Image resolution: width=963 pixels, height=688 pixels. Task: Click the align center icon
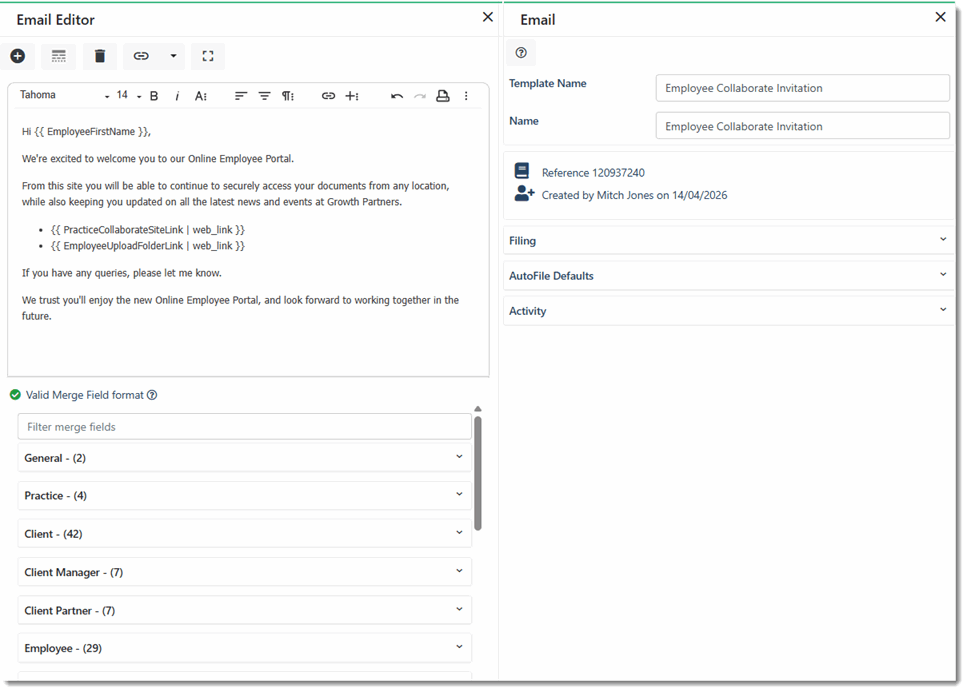click(x=264, y=96)
